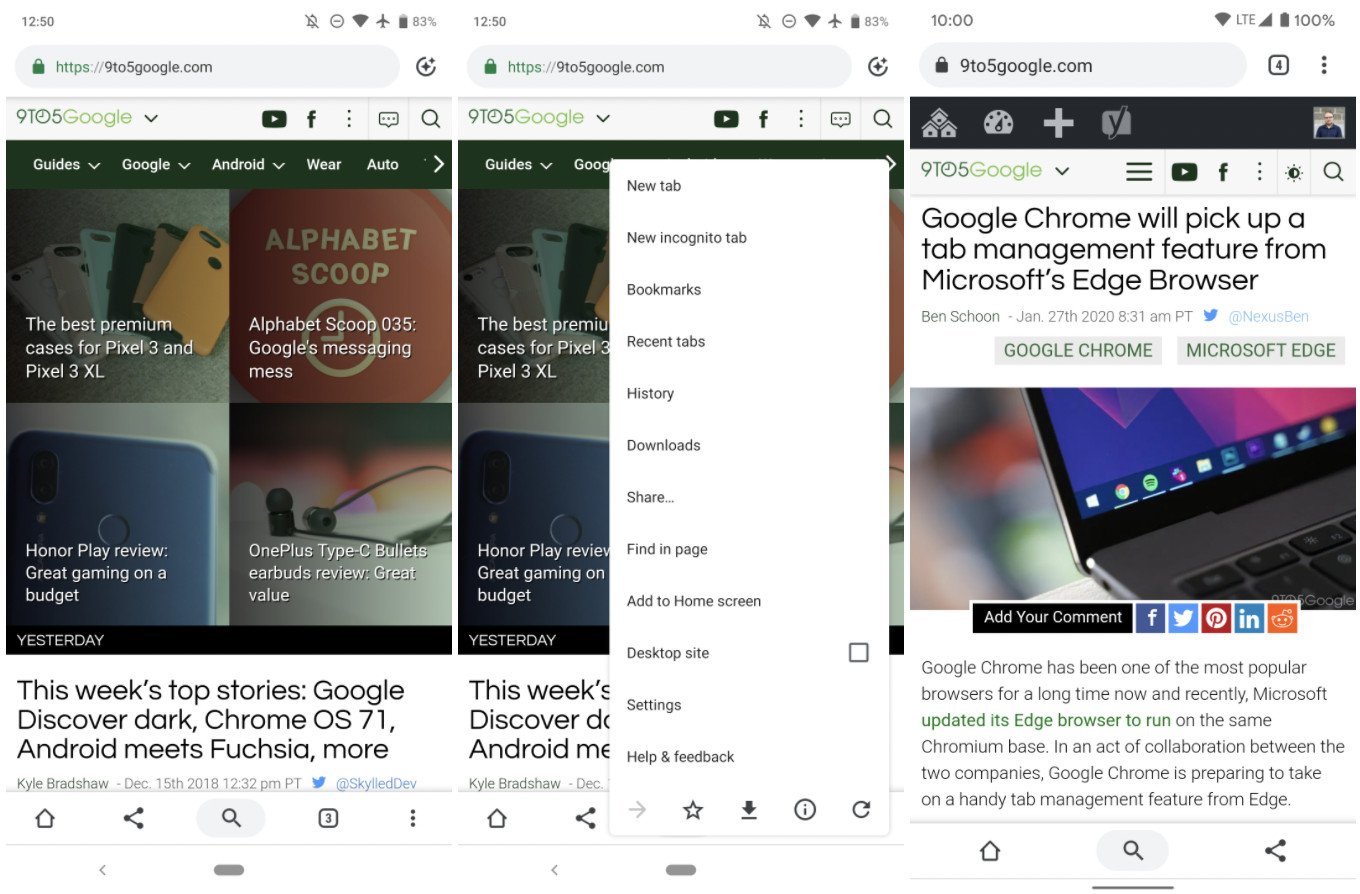
Task: Tap Android back arrow on 3-tab screen
Action: (x=102, y=870)
